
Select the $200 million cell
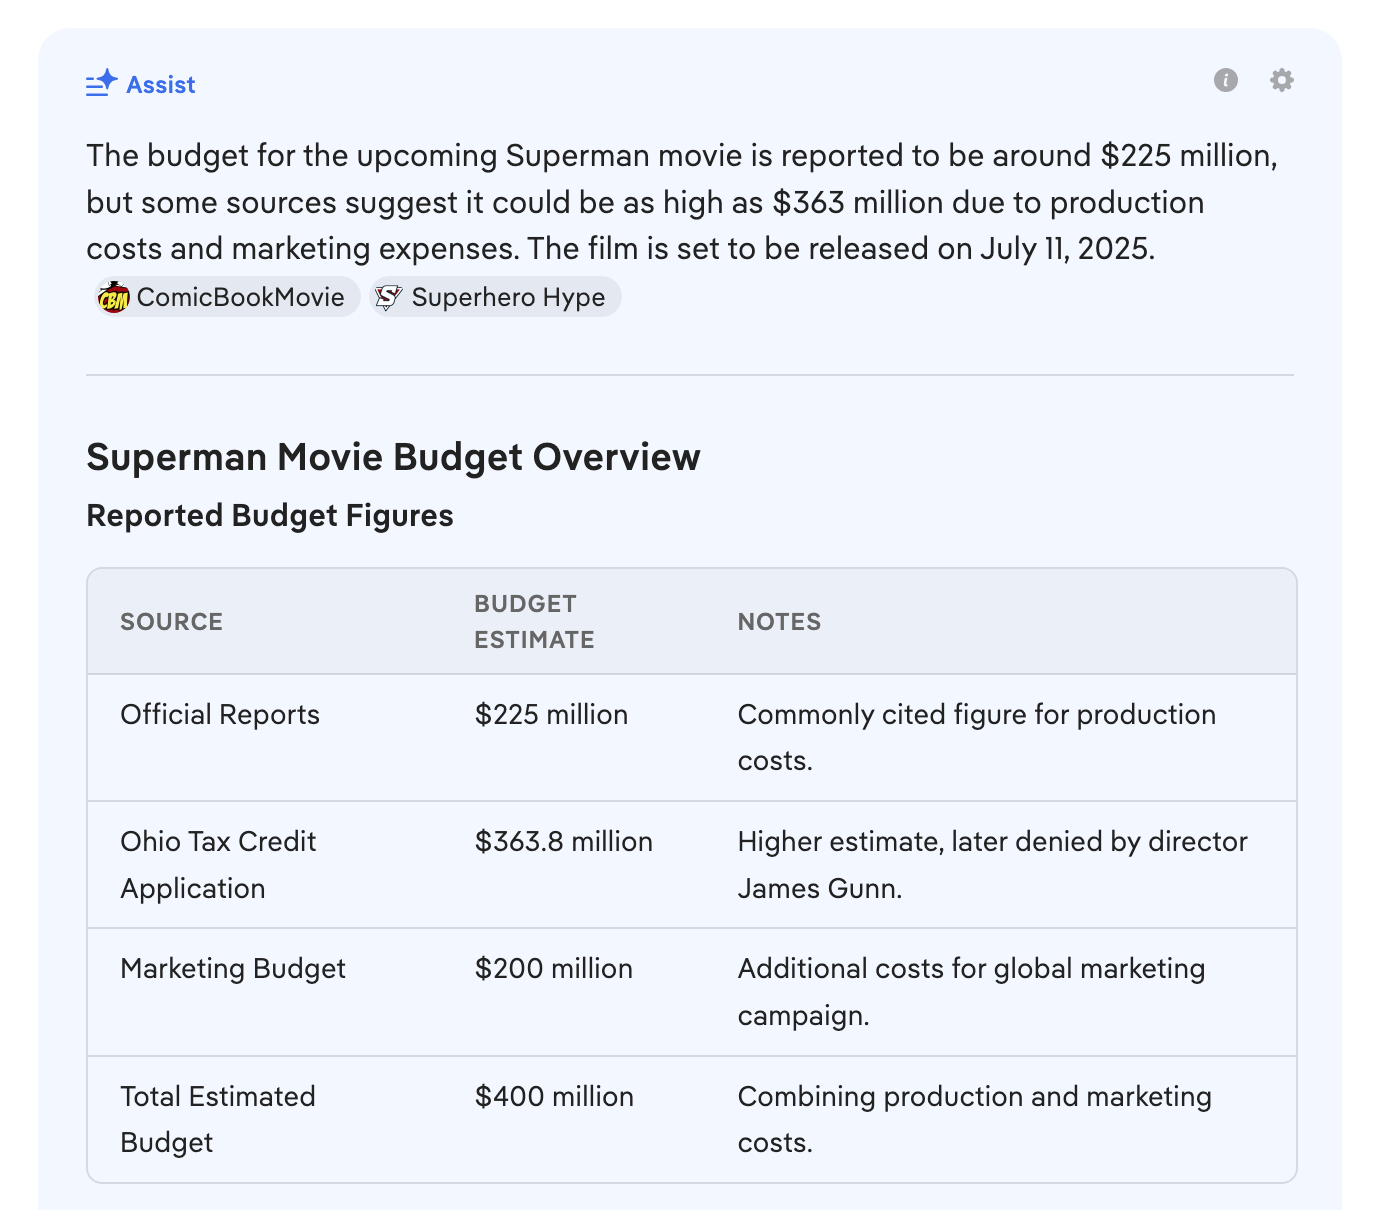click(554, 969)
